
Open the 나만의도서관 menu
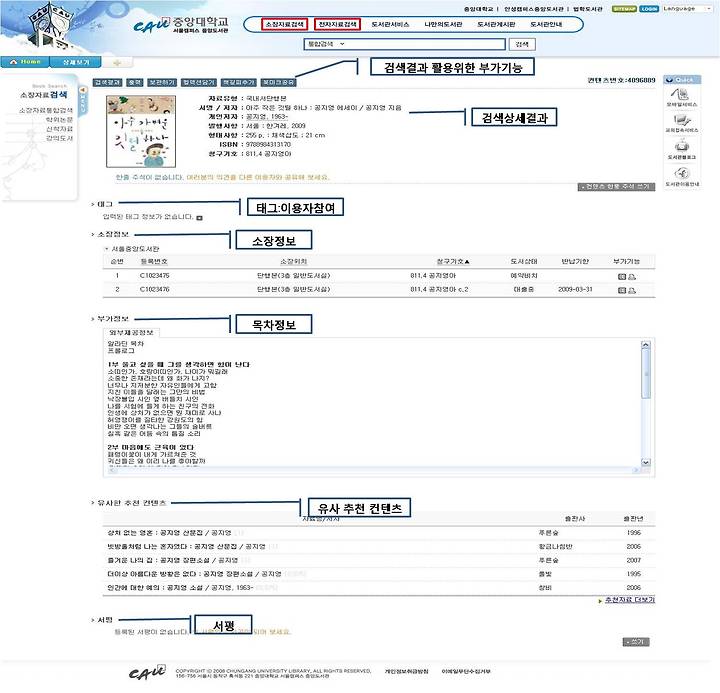443,24
